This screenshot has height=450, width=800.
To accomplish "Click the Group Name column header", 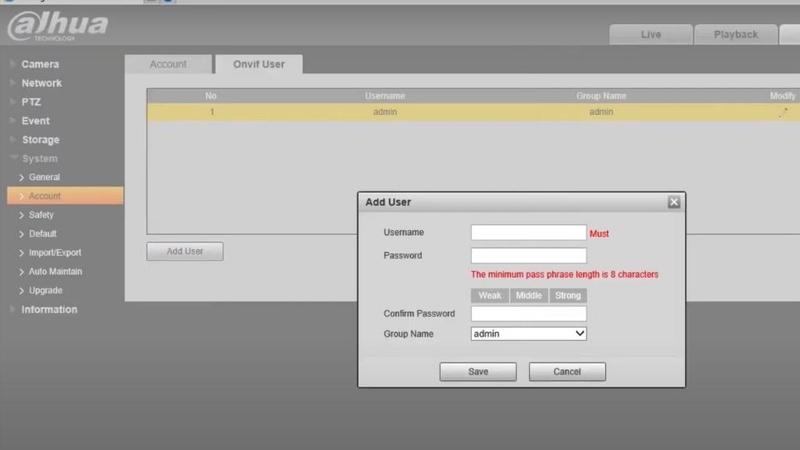I will pyautogui.click(x=601, y=96).
